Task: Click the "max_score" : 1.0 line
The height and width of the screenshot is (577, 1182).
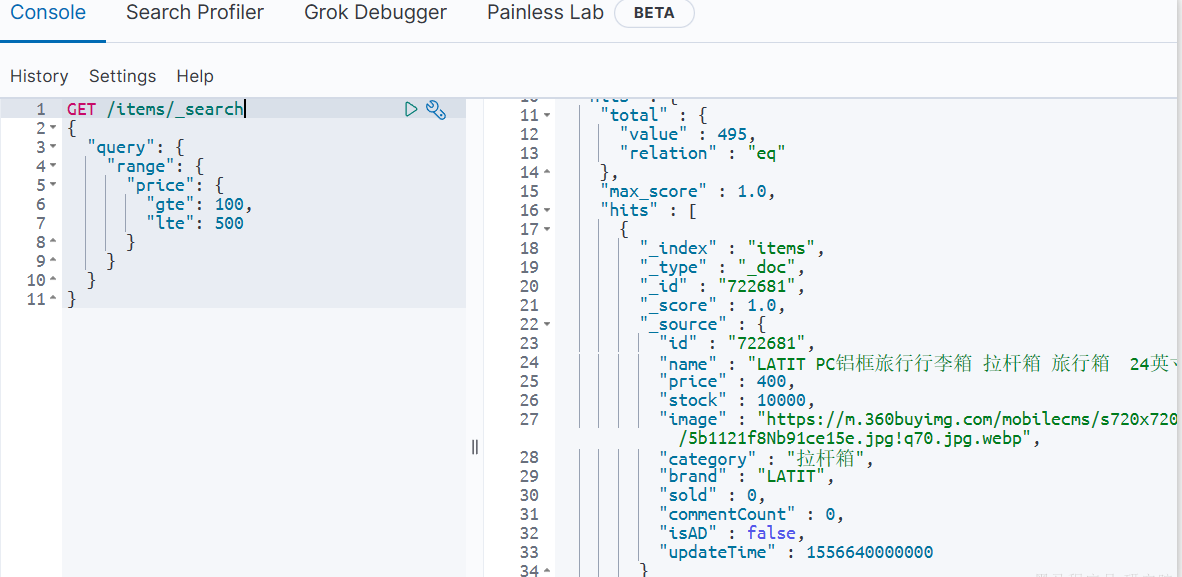Action: coord(687,192)
